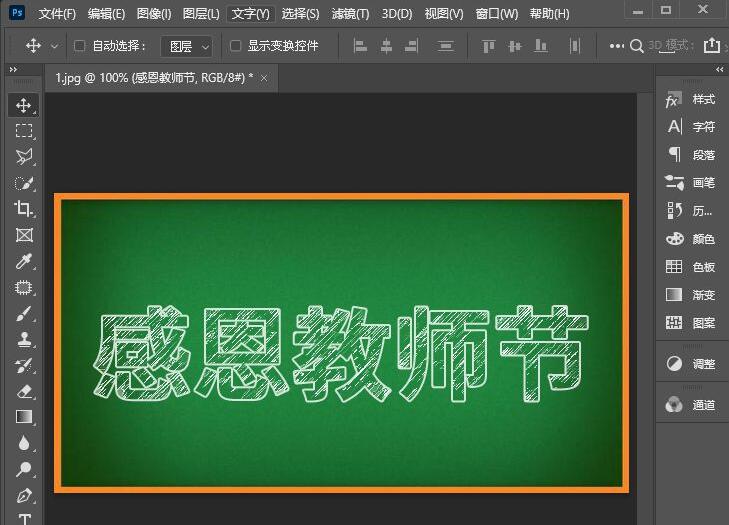
Task: Open the 文字(Y) menu
Action: click(251, 14)
